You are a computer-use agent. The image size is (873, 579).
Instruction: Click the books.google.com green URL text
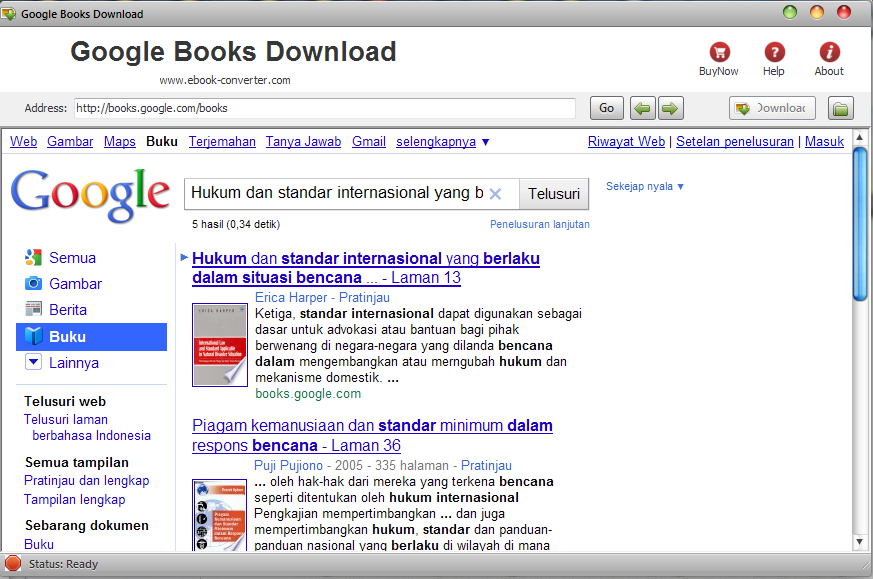click(x=308, y=394)
